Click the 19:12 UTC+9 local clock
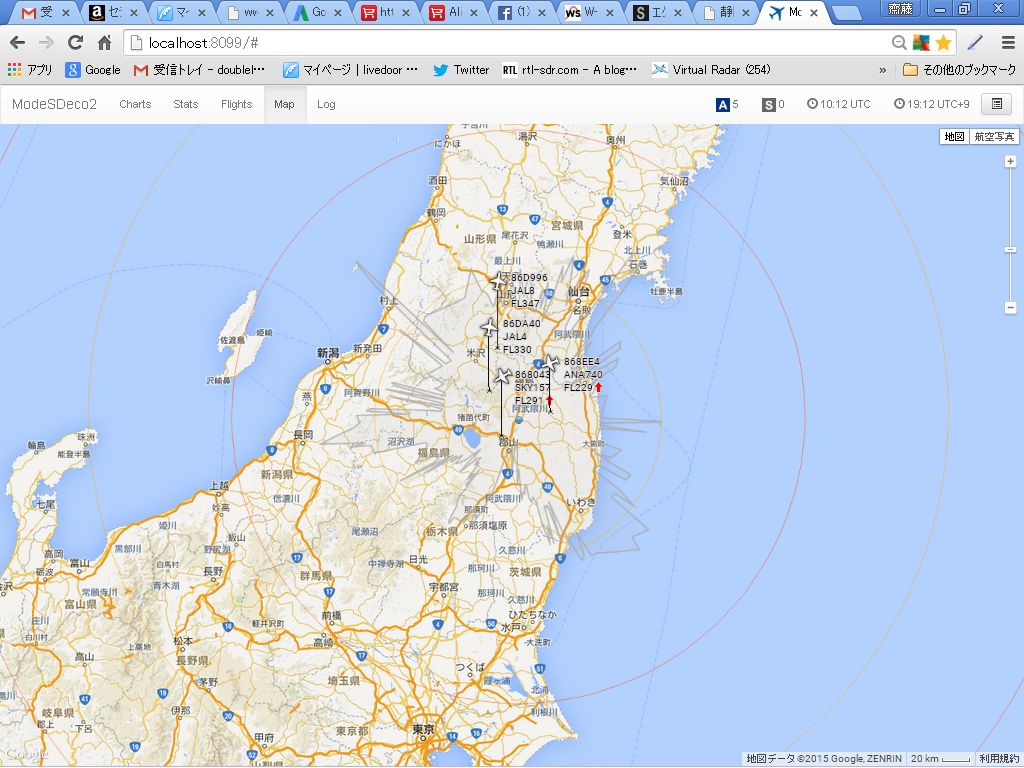 click(x=932, y=104)
